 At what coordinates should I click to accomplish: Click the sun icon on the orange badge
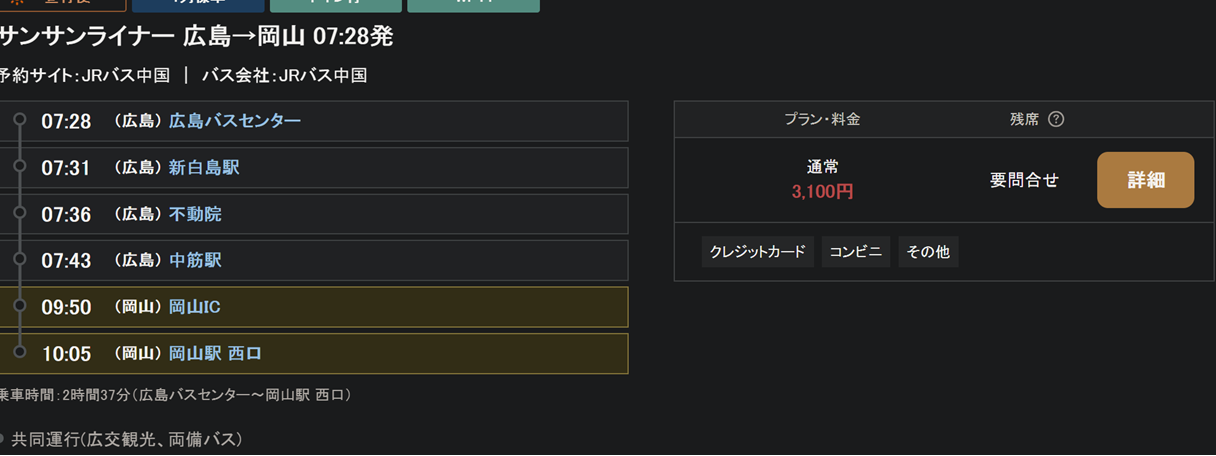[17, 3]
